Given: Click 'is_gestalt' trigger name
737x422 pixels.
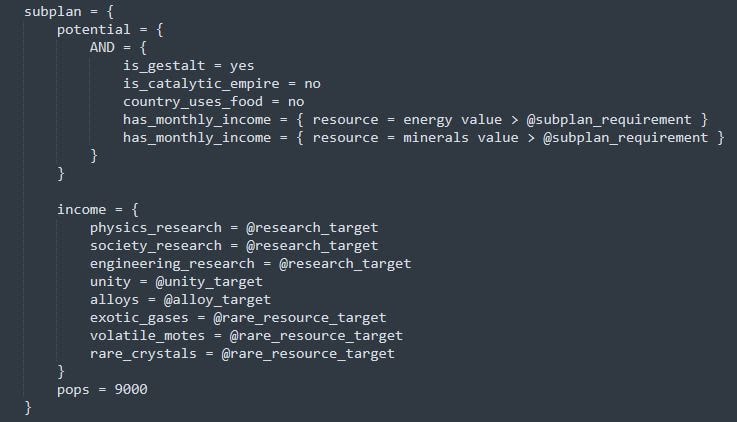Looking at the screenshot, I should coord(164,66).
